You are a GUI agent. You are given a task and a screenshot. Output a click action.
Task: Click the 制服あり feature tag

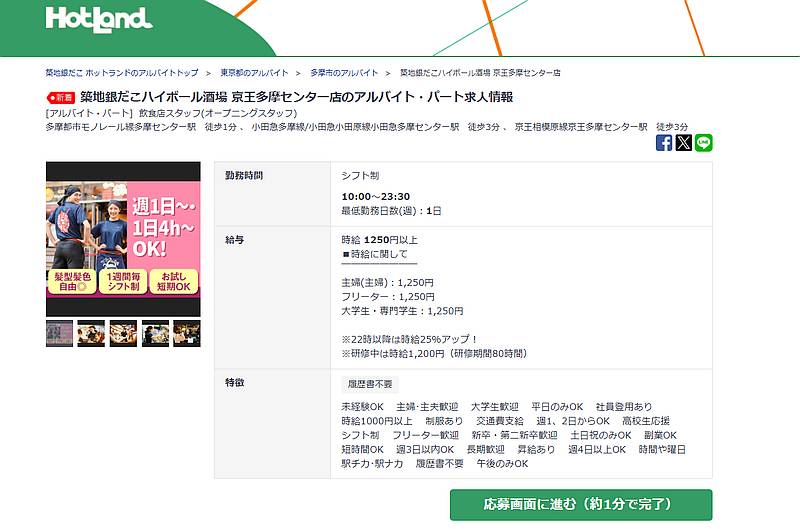[x=444, y=421]
